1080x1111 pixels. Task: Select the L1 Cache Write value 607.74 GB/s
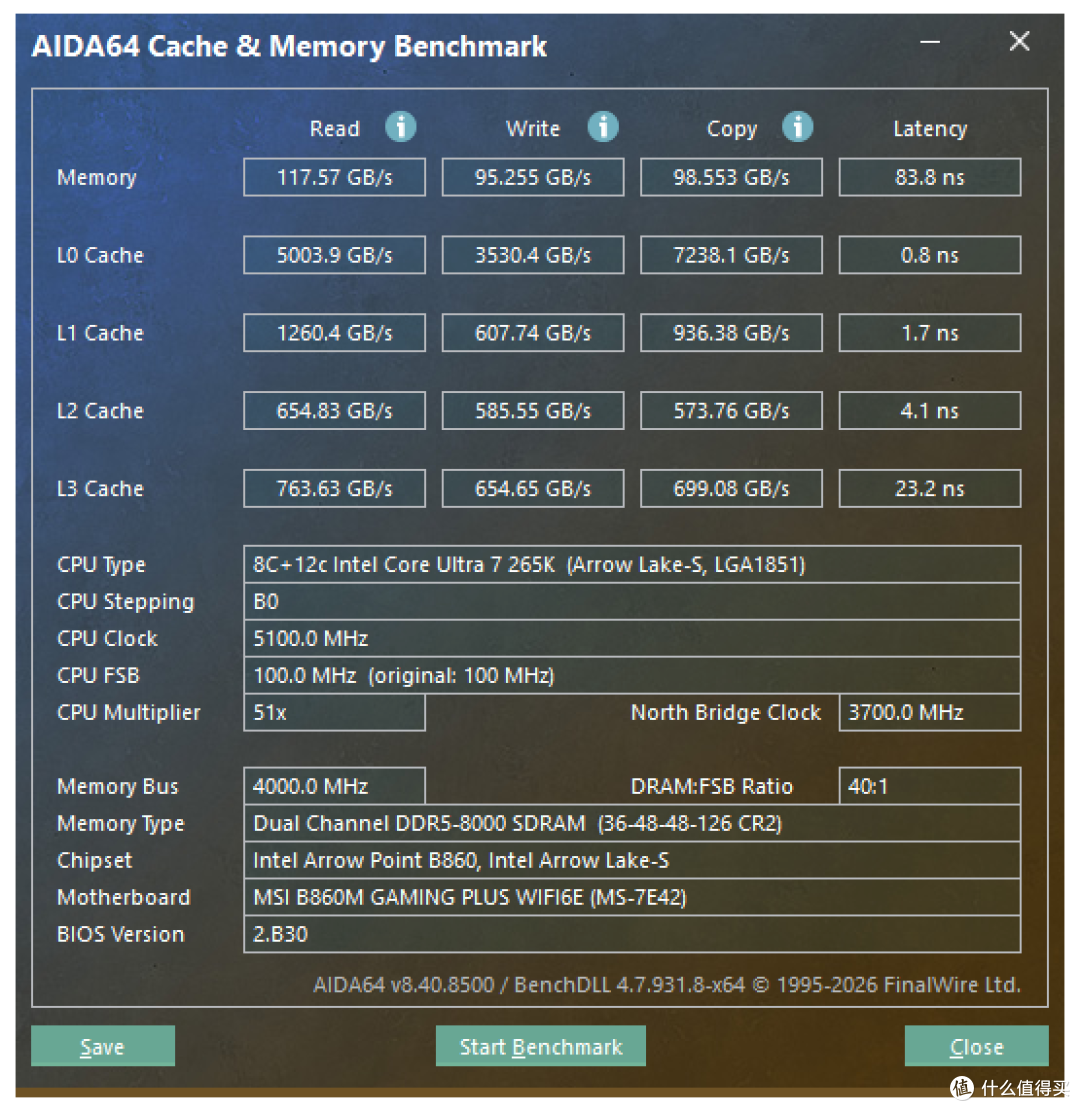click(x=533, y=333)
